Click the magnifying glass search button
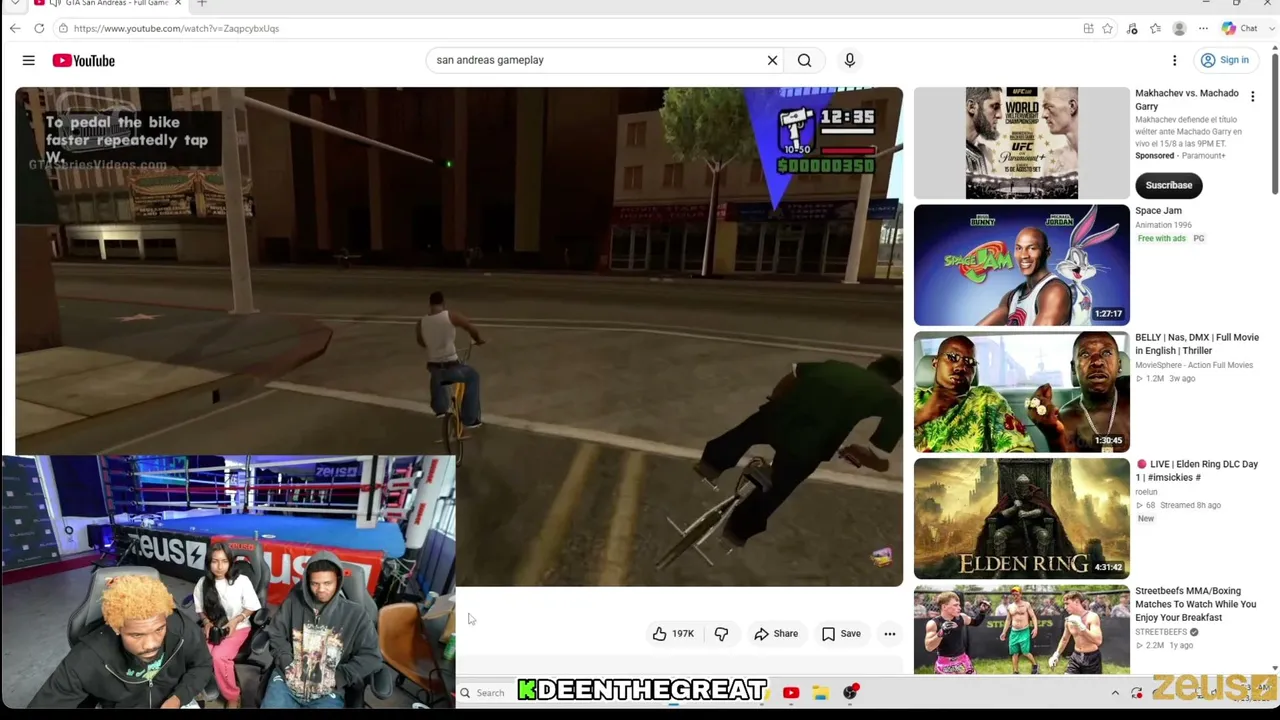1280x720 pixels. 804,60
